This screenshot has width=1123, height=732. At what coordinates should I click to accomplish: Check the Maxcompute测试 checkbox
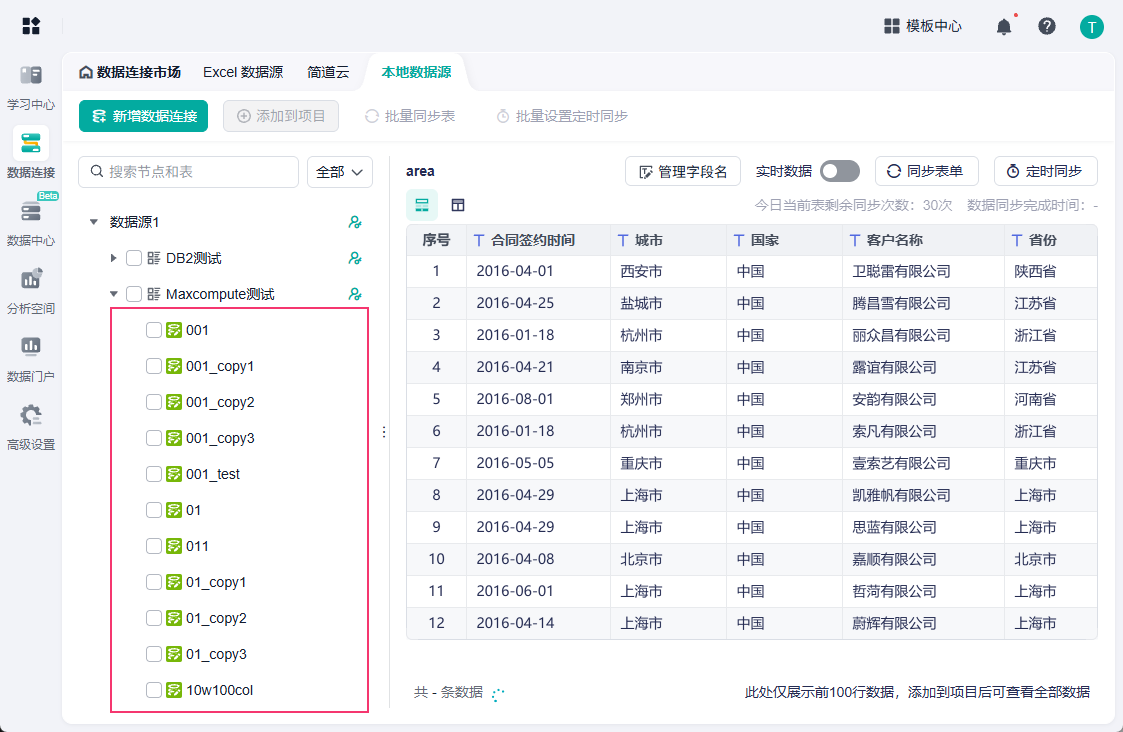pyautogui.click(x=134, y=294)
